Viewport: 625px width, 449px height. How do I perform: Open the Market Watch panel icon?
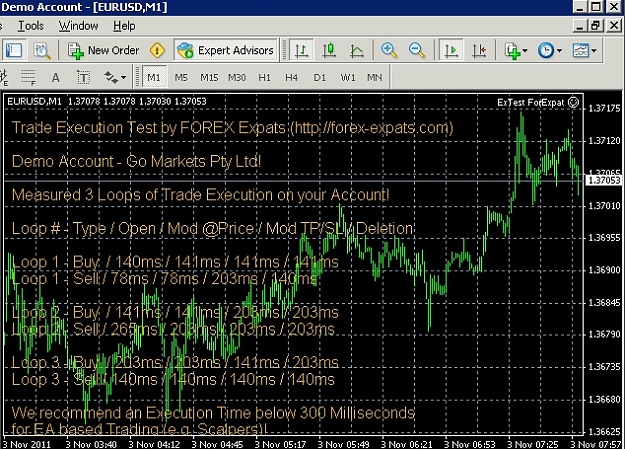[14, 50]
